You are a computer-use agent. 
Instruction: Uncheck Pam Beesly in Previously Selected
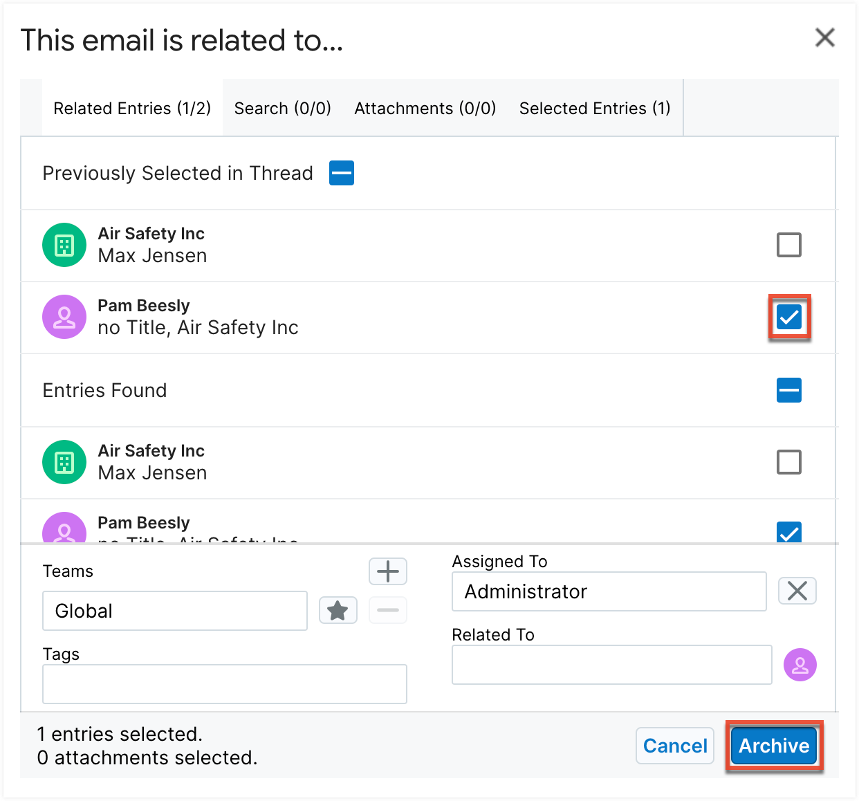click(x=789, y=317)
